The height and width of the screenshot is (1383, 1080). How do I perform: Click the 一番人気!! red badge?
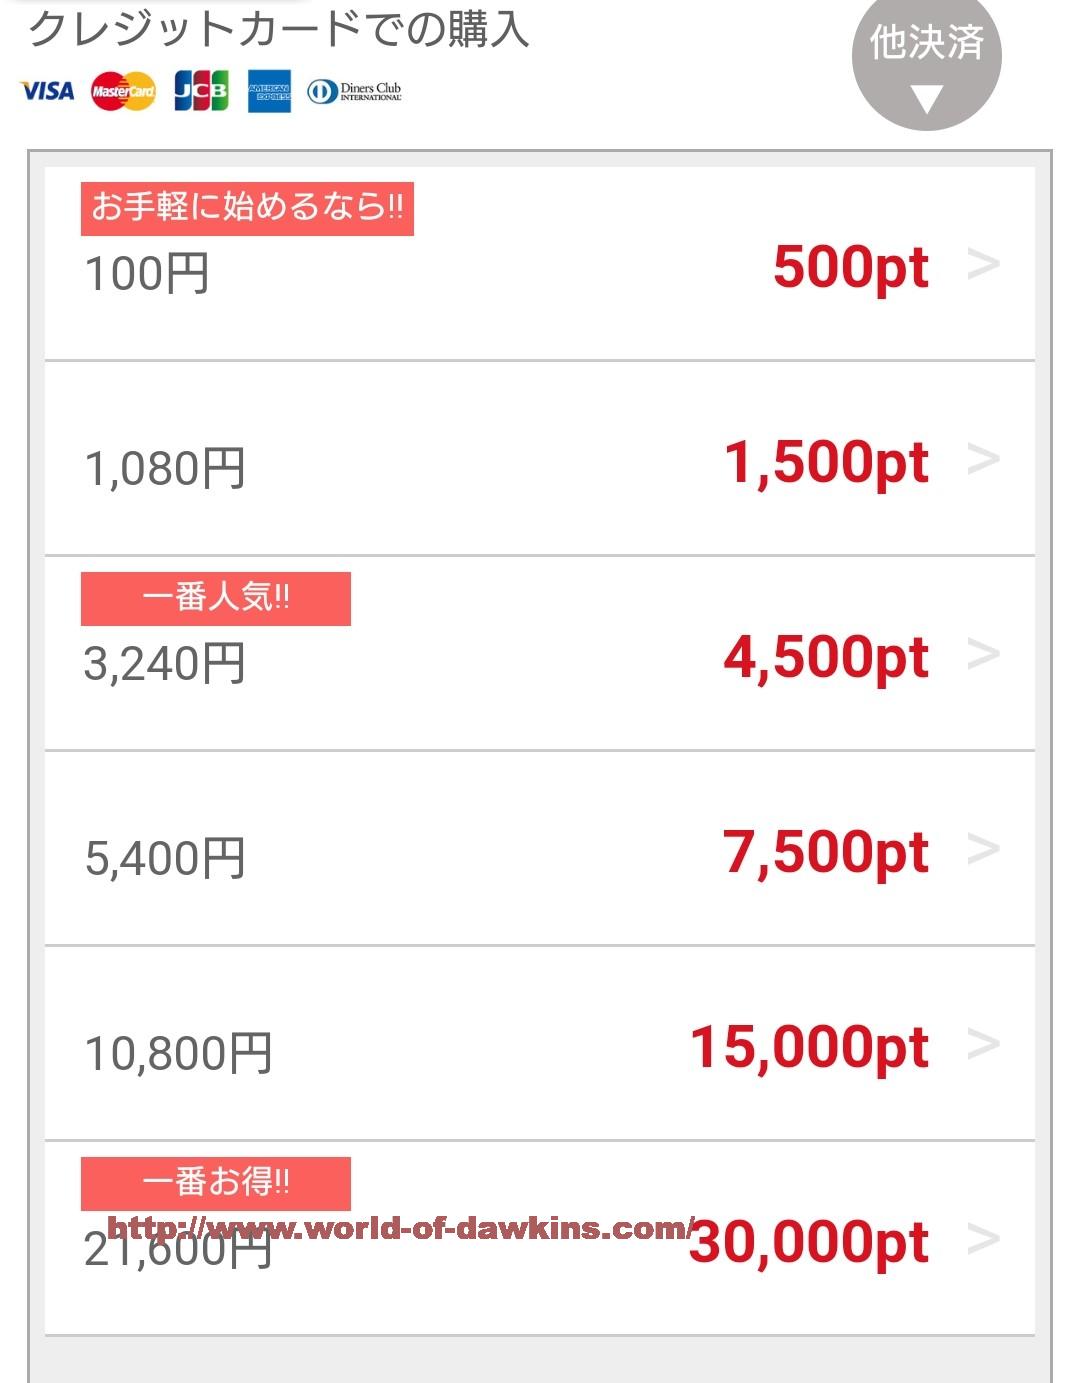215,598
